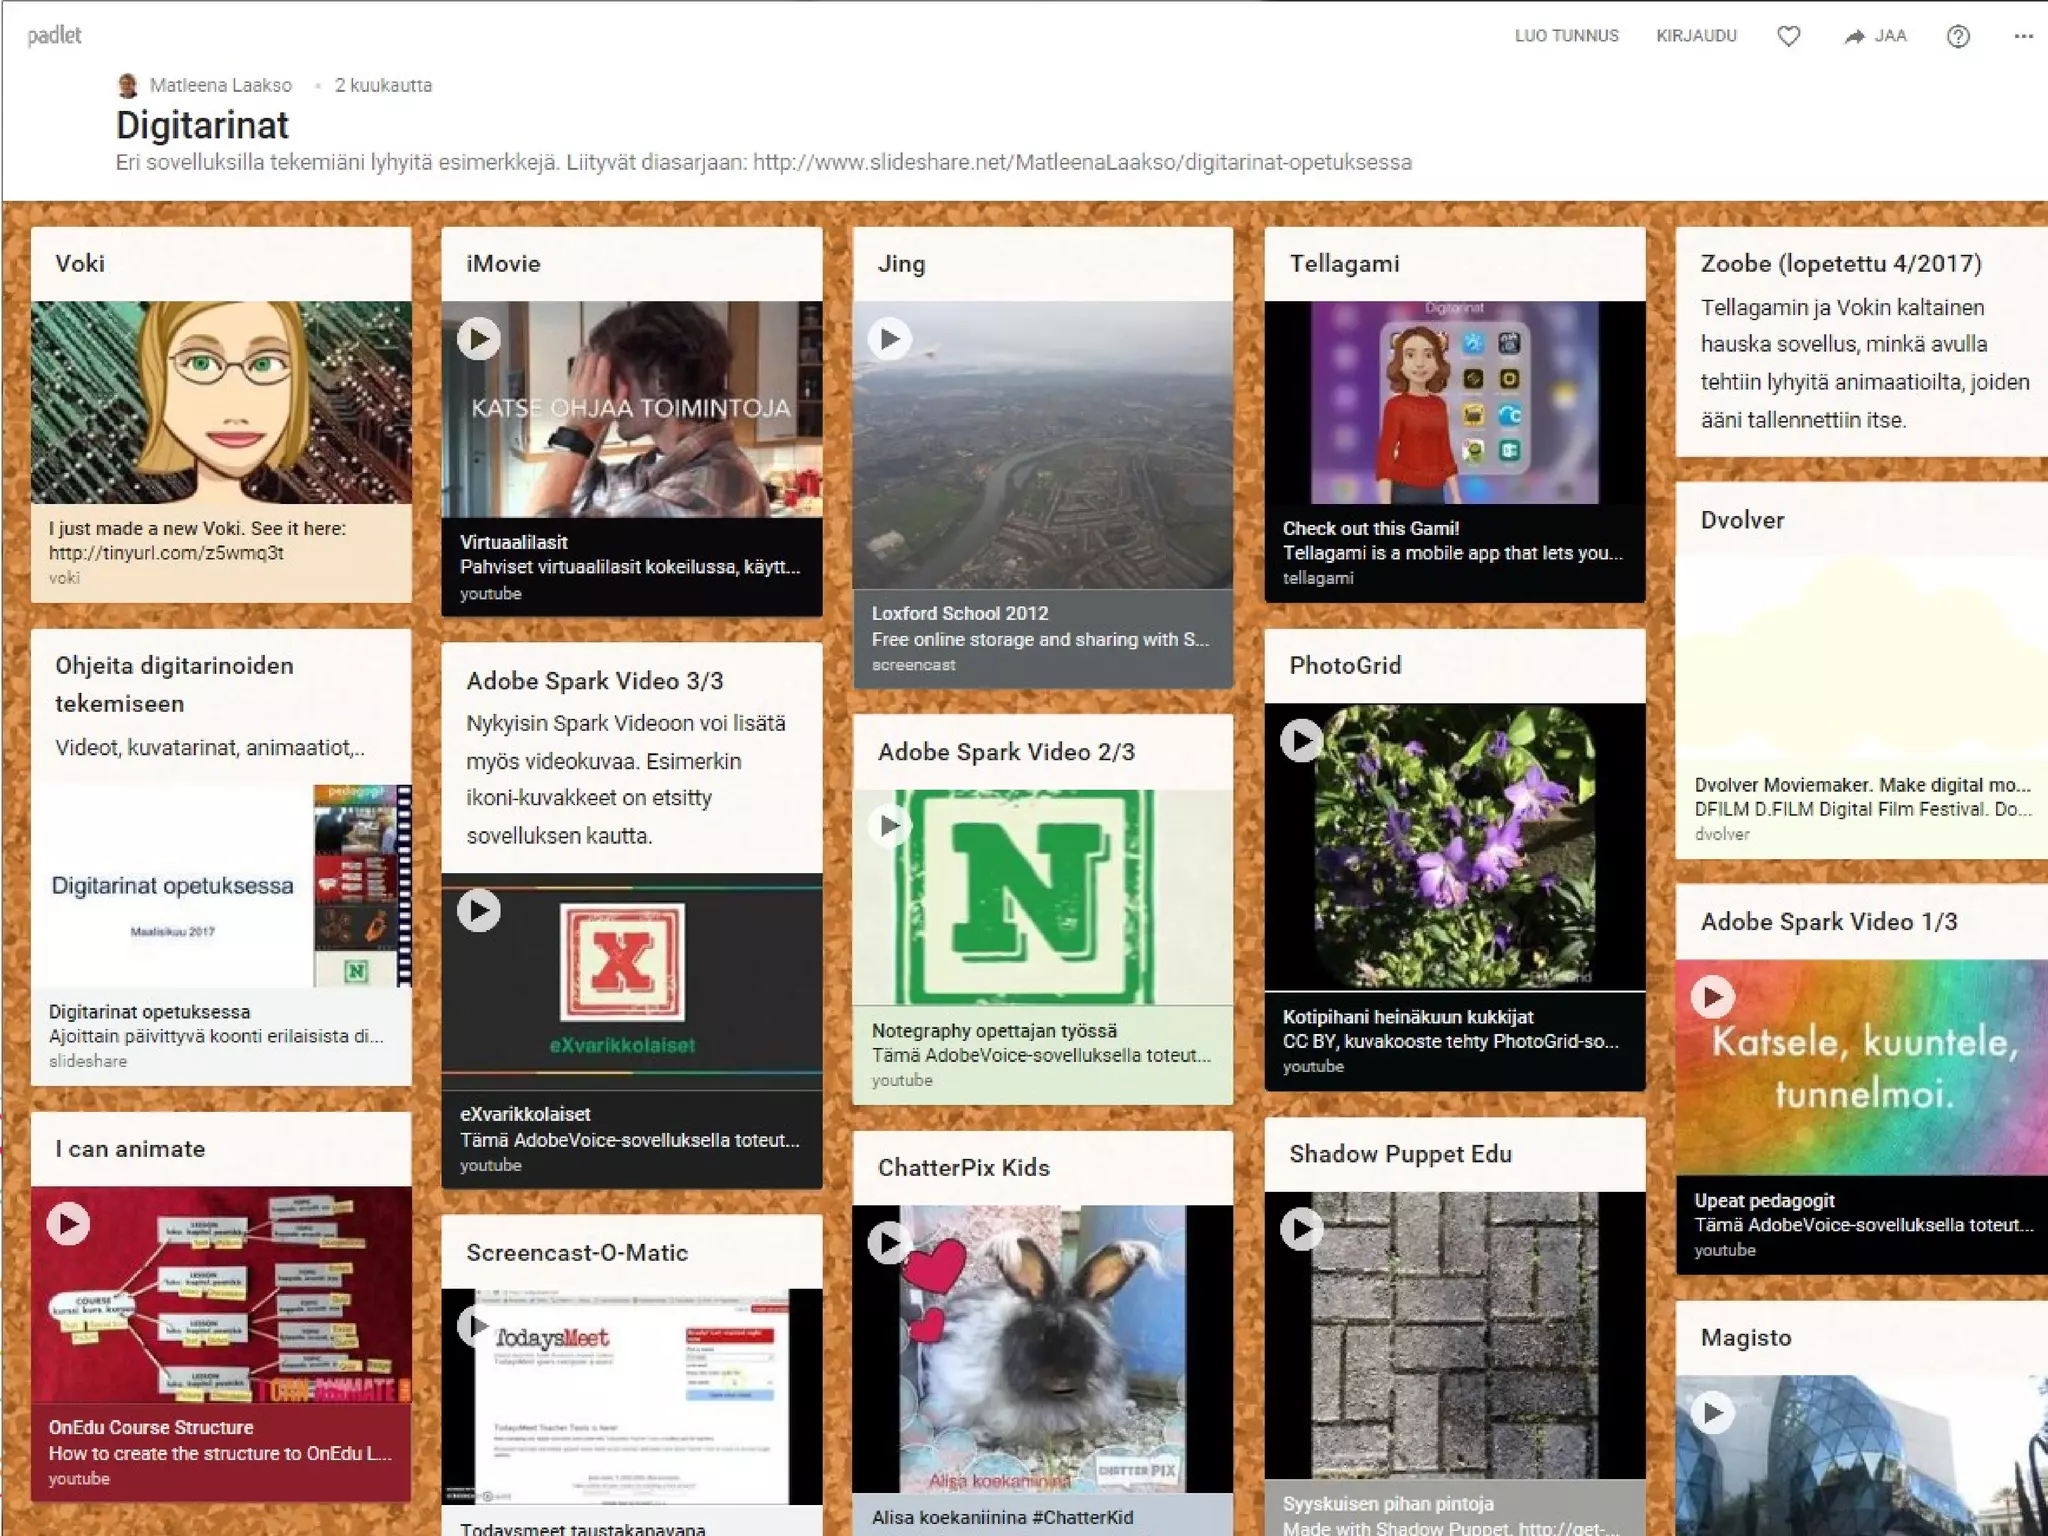Play the Shadow Puppet Edu video

1302,1229
